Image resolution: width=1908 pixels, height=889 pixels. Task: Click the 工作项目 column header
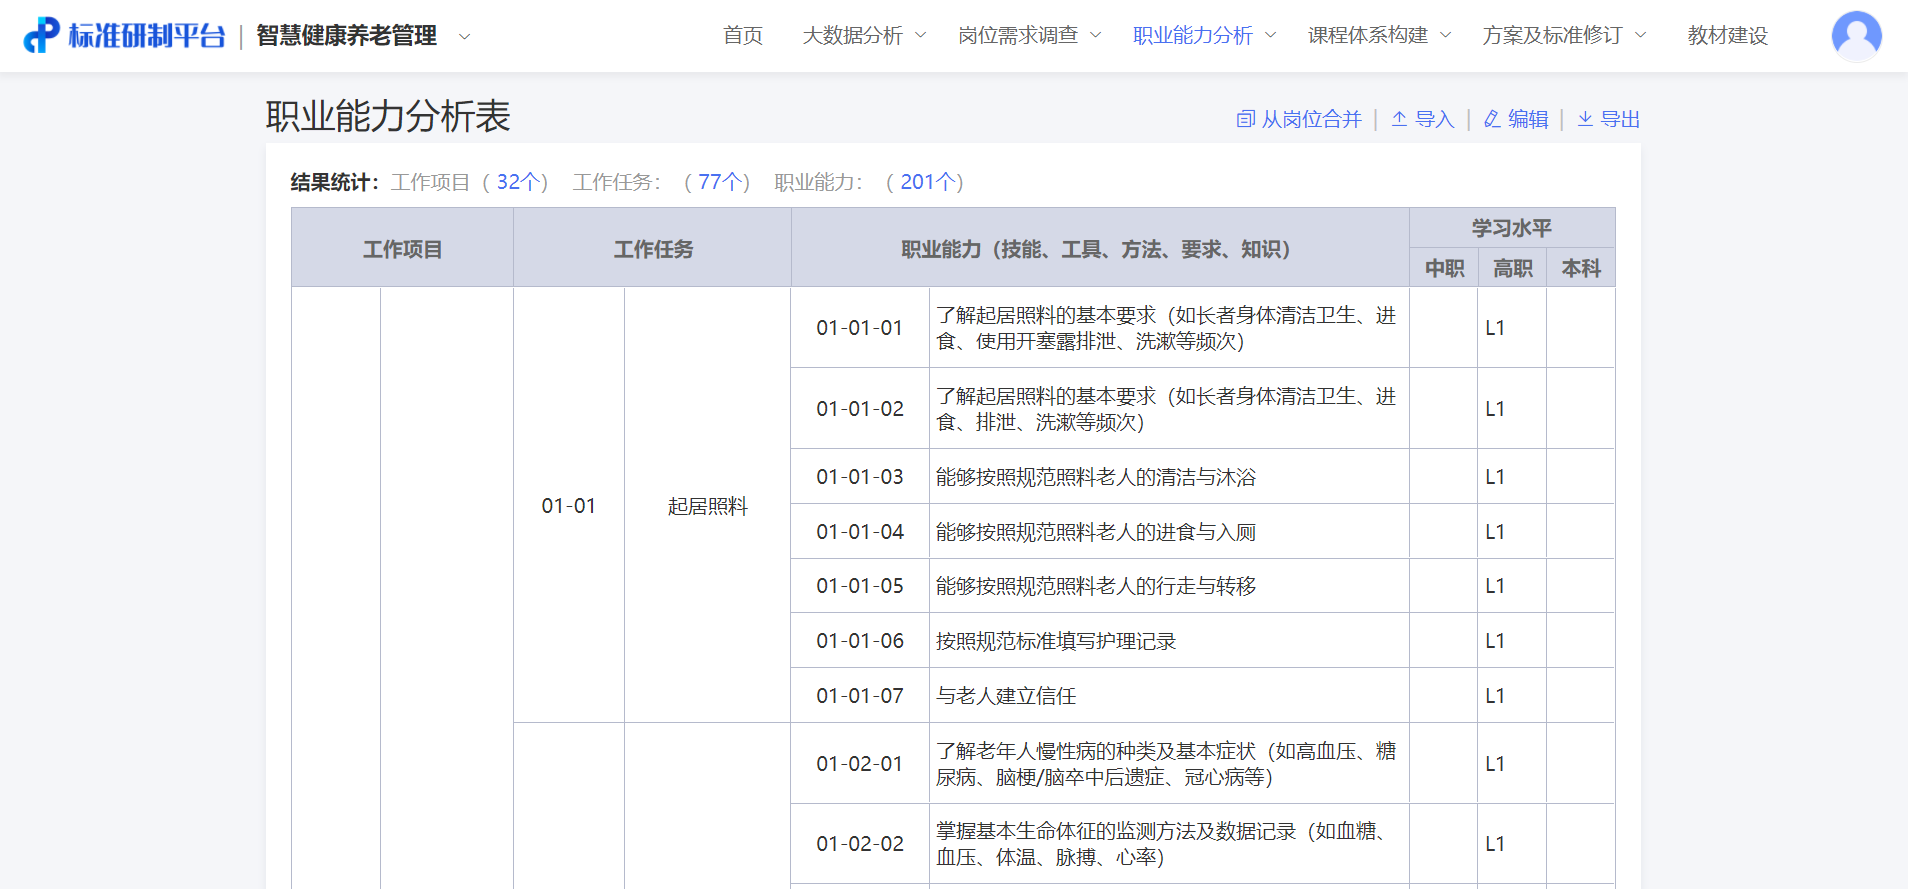[x=402, y=249]
